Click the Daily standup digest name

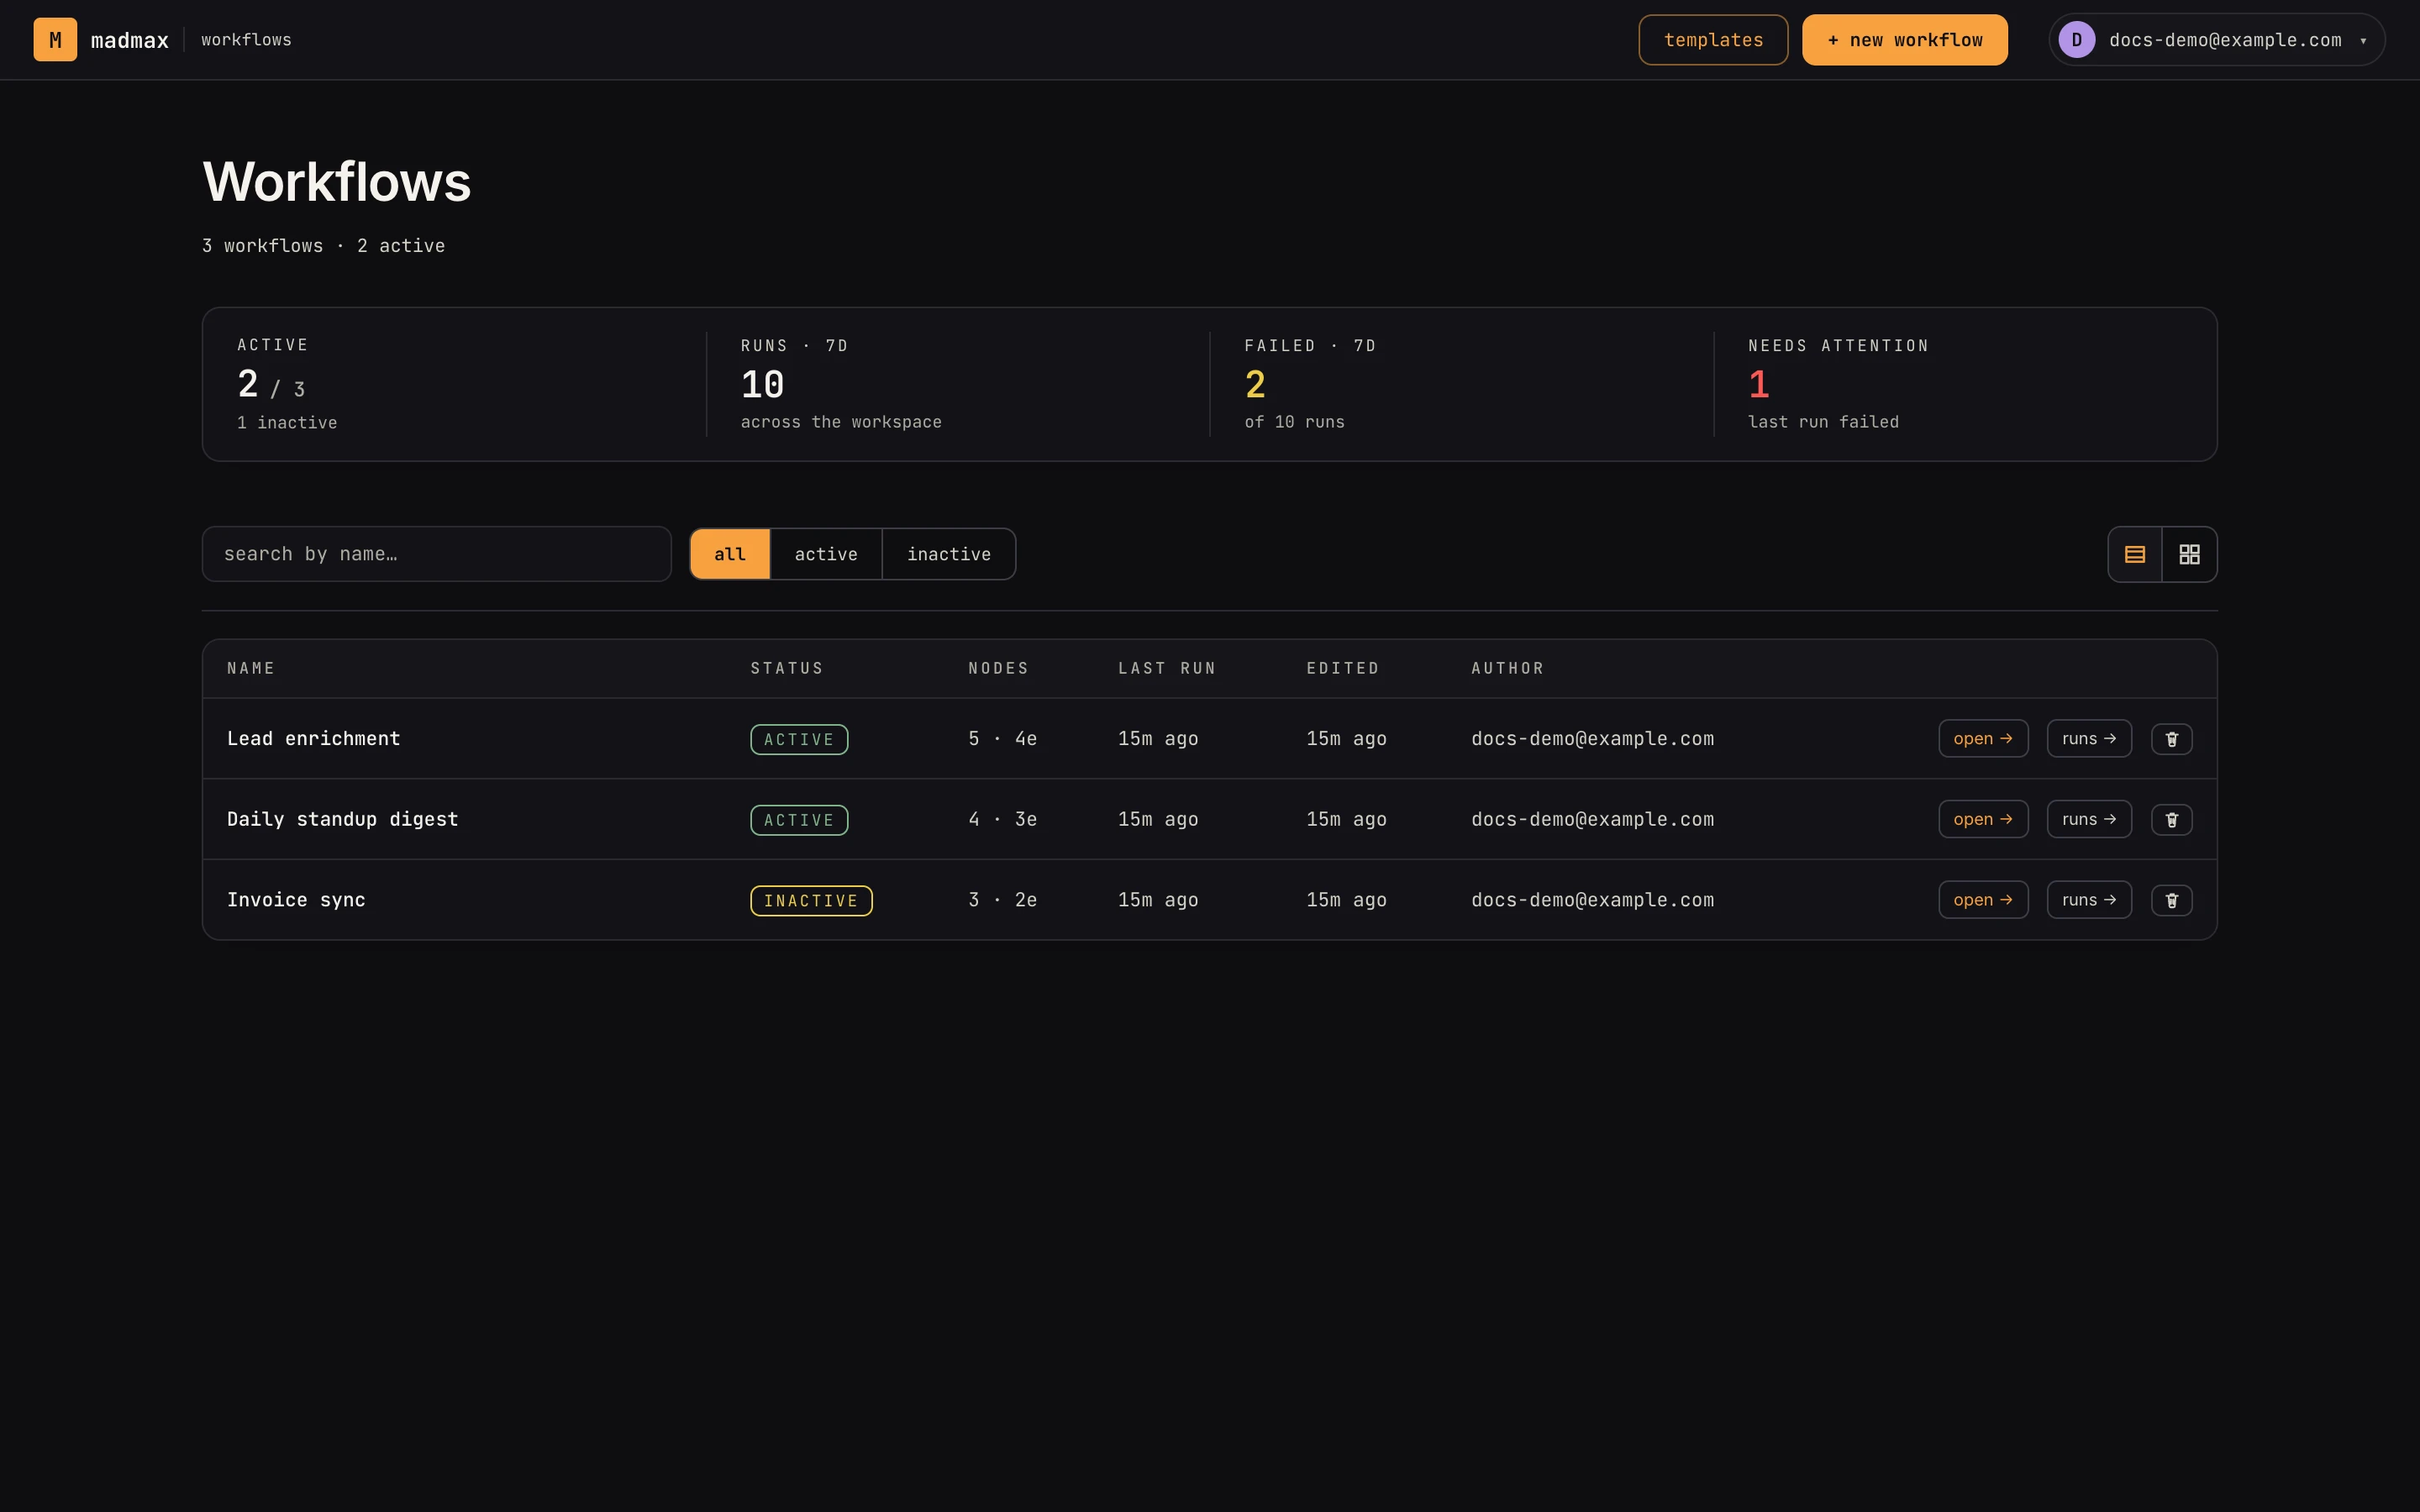point(342,820)
